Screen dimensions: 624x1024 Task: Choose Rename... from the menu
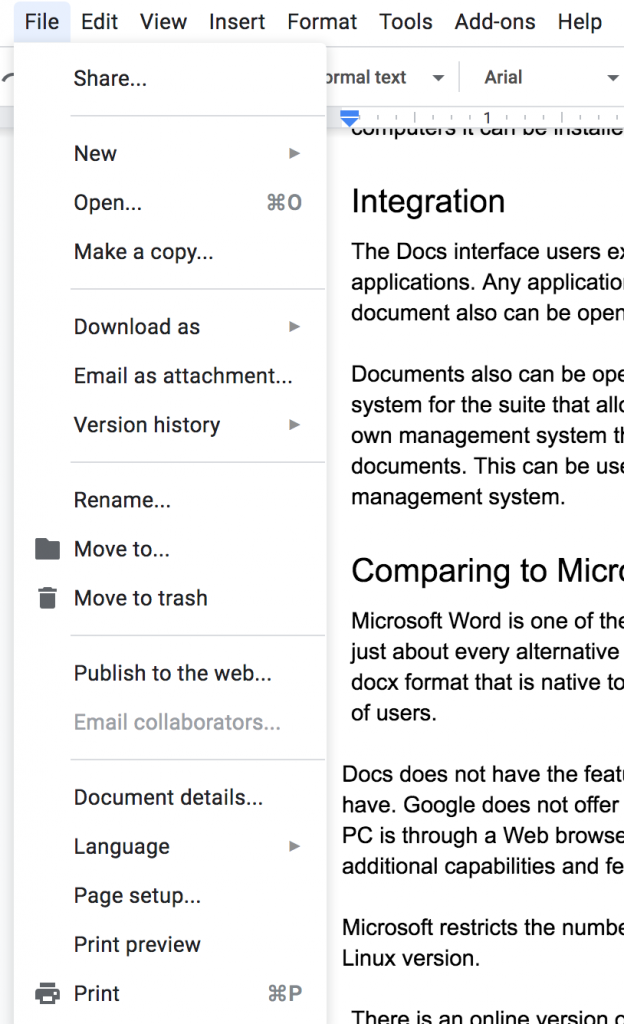(x=170, y=500)
